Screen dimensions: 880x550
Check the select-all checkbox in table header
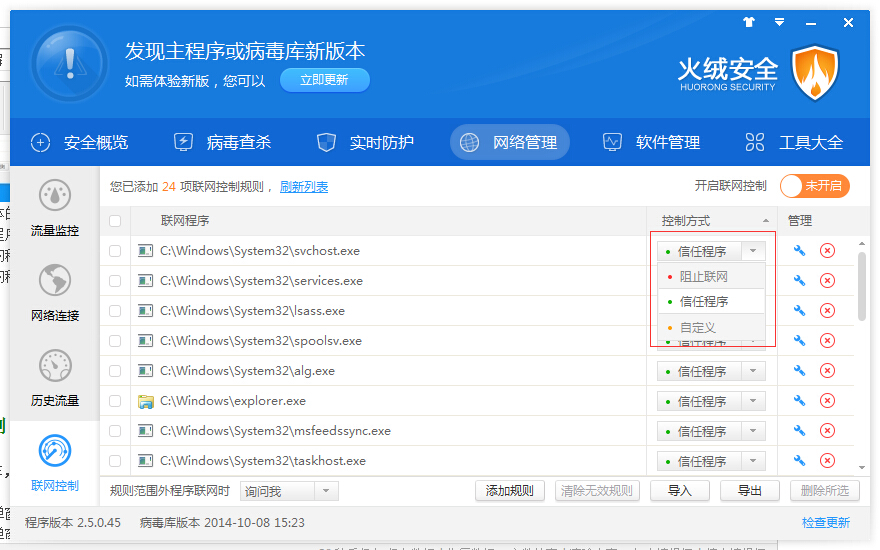[x=115, y=221]
